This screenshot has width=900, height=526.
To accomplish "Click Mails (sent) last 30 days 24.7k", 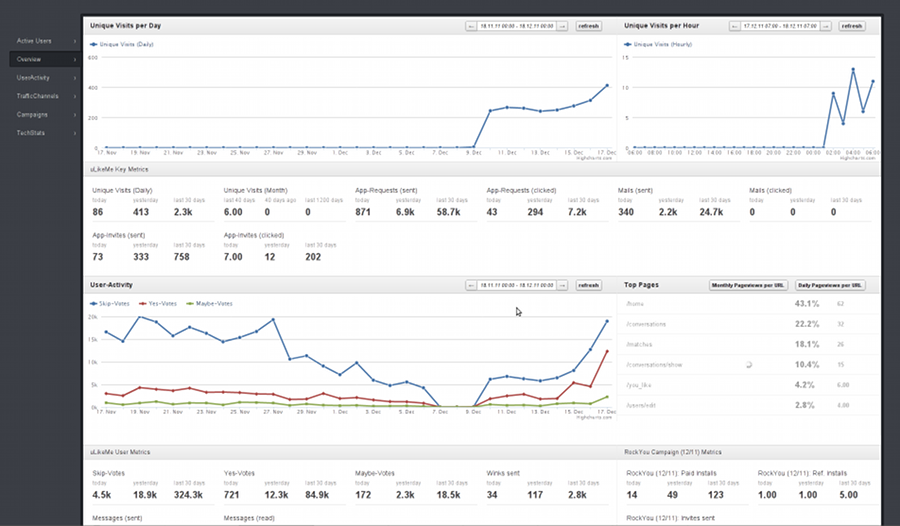I will (x=711, y=212).
